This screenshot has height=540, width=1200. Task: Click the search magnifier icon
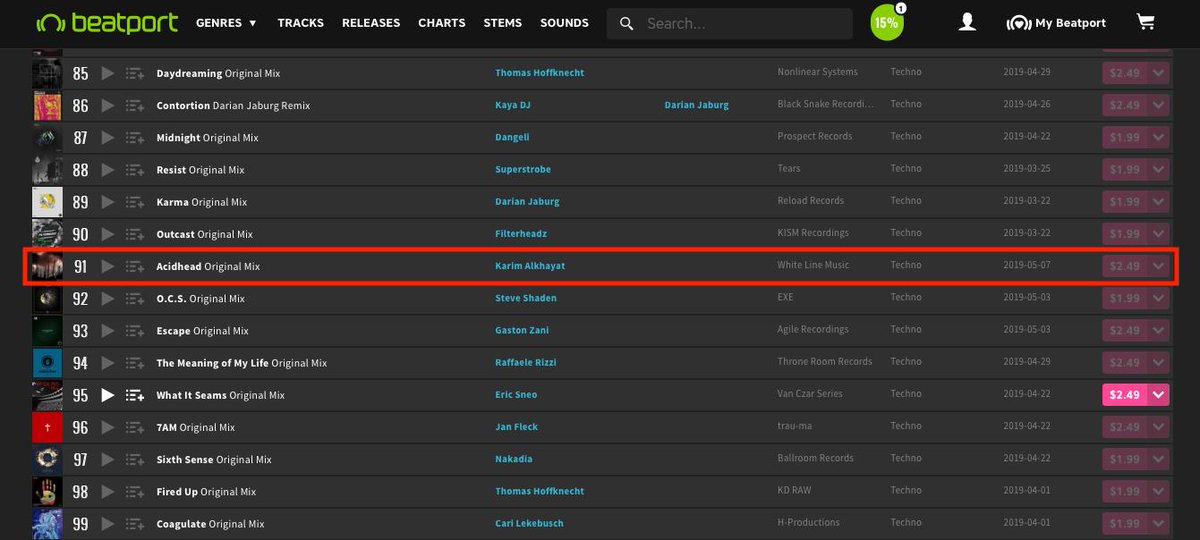coord(627,23)
